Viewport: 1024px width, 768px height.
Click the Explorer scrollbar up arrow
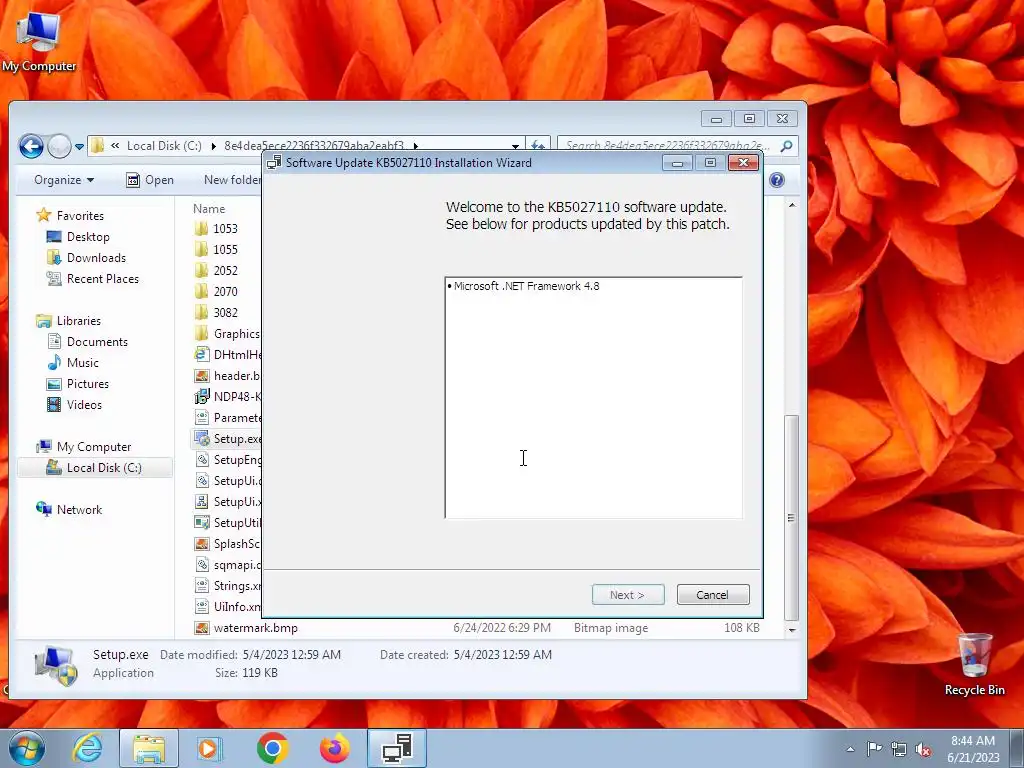[x=792, y=206]
